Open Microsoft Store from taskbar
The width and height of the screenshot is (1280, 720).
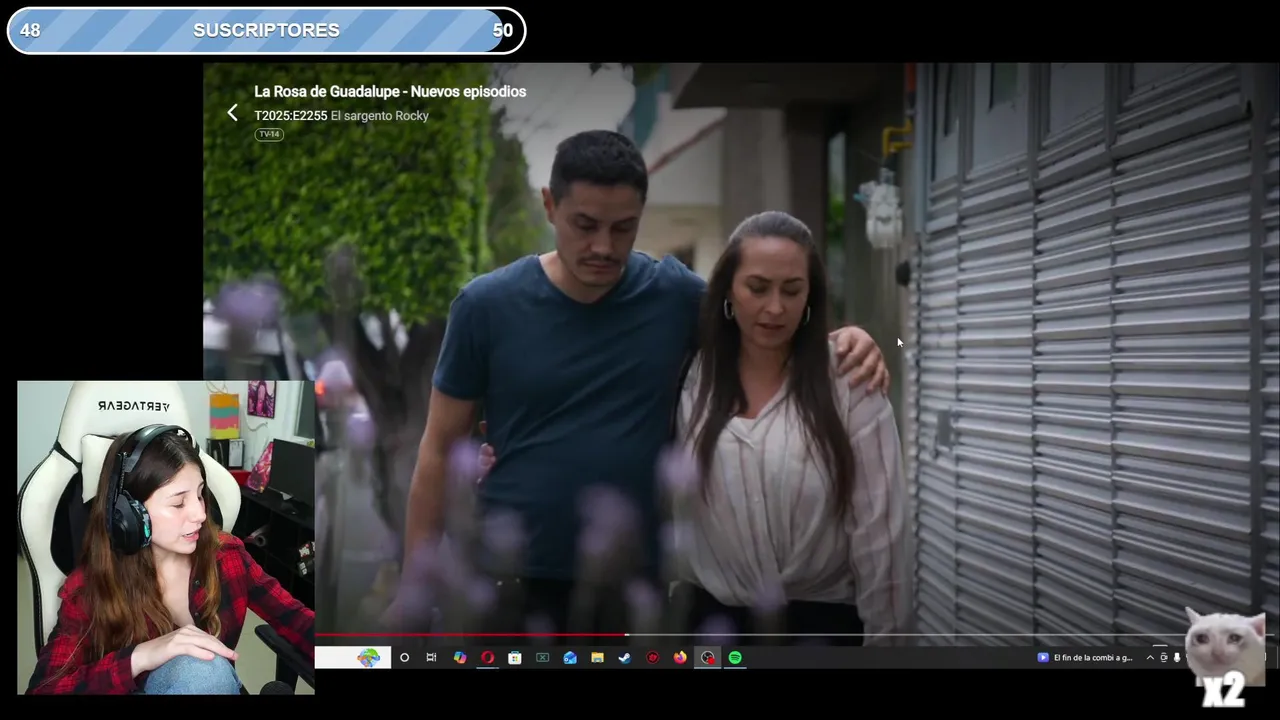[x=515, y=657]
